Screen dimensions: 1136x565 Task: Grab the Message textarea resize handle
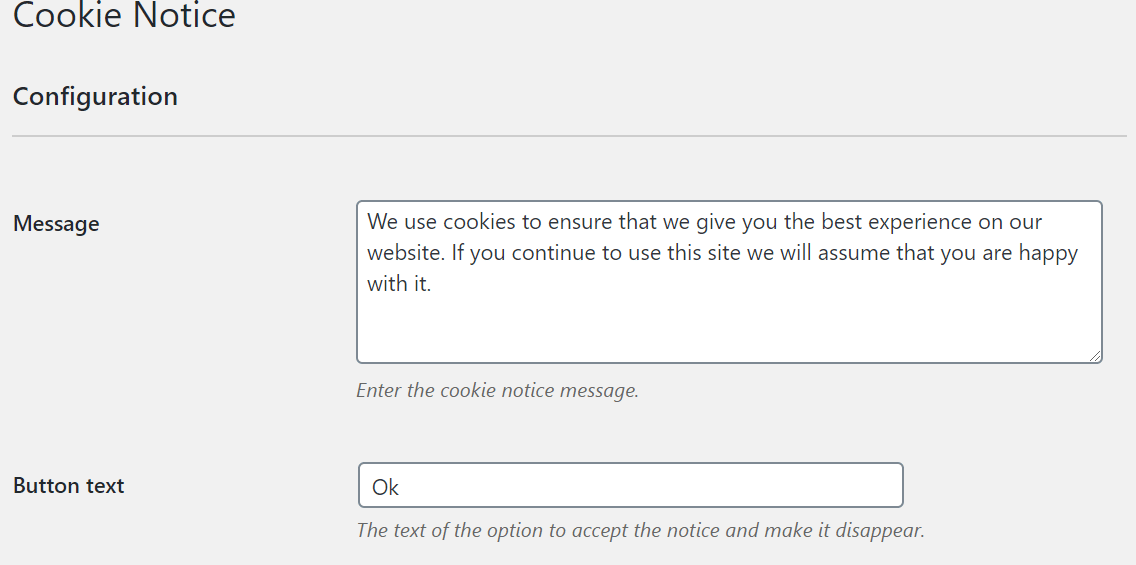1096,356
